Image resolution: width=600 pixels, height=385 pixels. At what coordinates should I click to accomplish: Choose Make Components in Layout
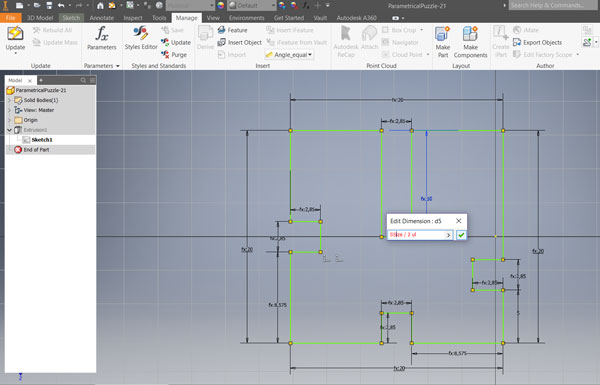tap(470, 42)
